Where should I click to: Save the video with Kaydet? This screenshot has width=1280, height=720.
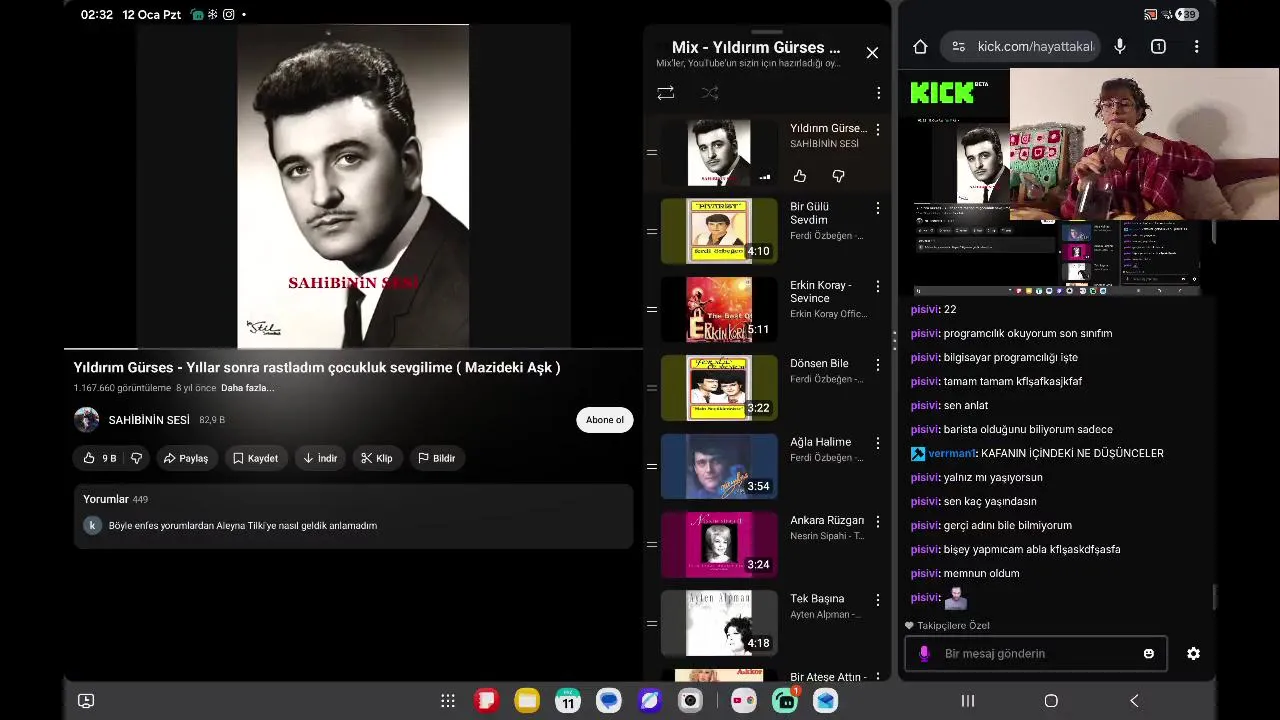coord(256,458)
